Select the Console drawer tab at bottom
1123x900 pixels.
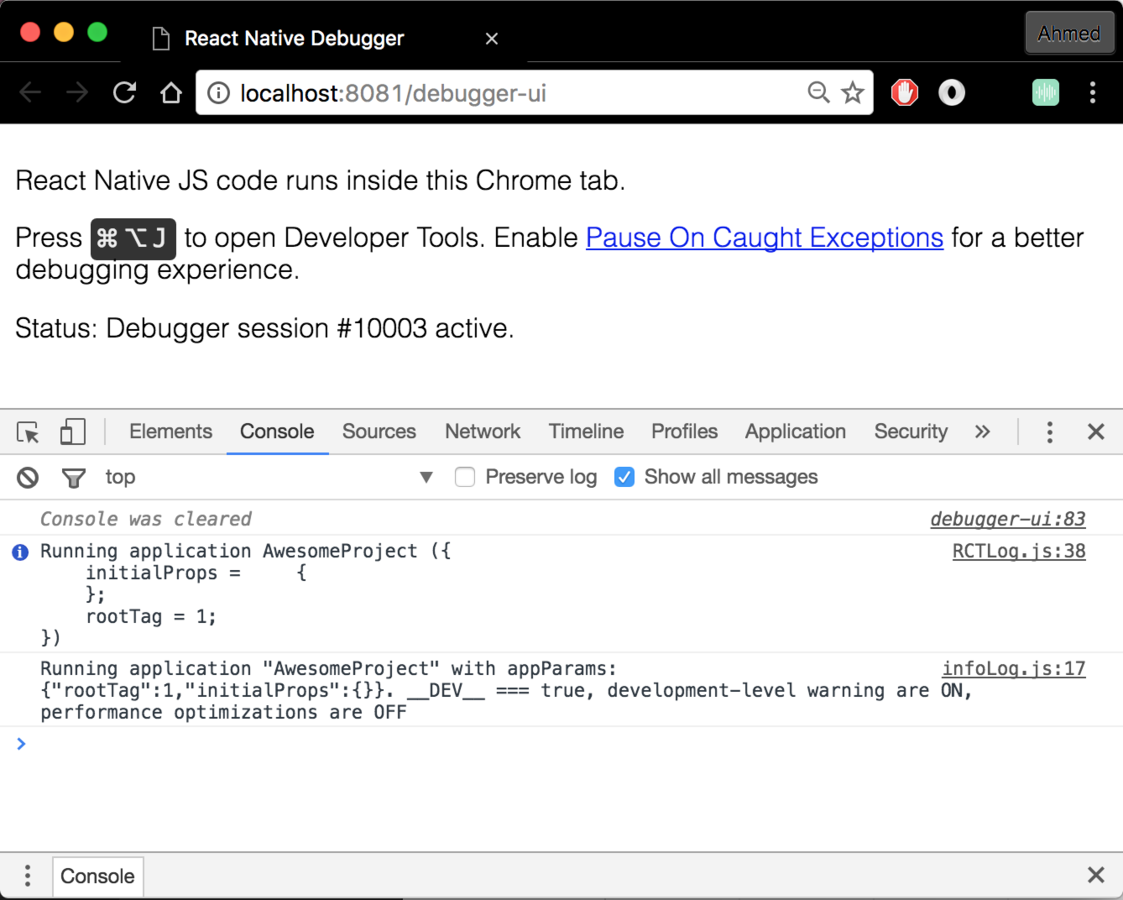click(97, 876)
